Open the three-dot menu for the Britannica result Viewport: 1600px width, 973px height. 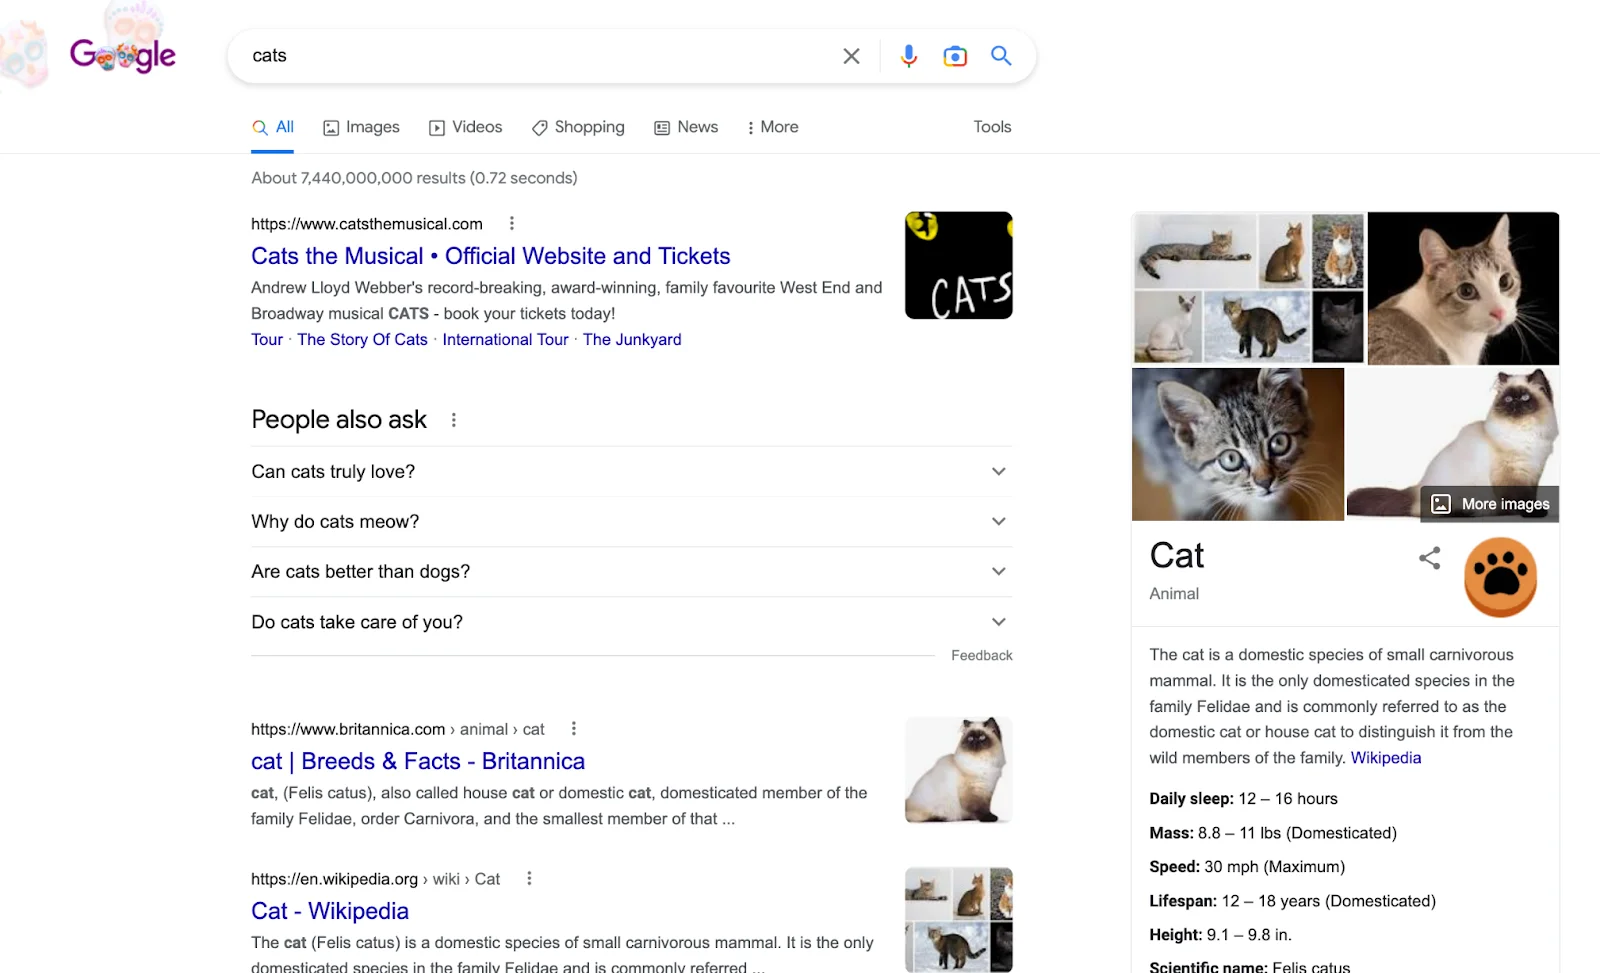(x=573, y=729)
